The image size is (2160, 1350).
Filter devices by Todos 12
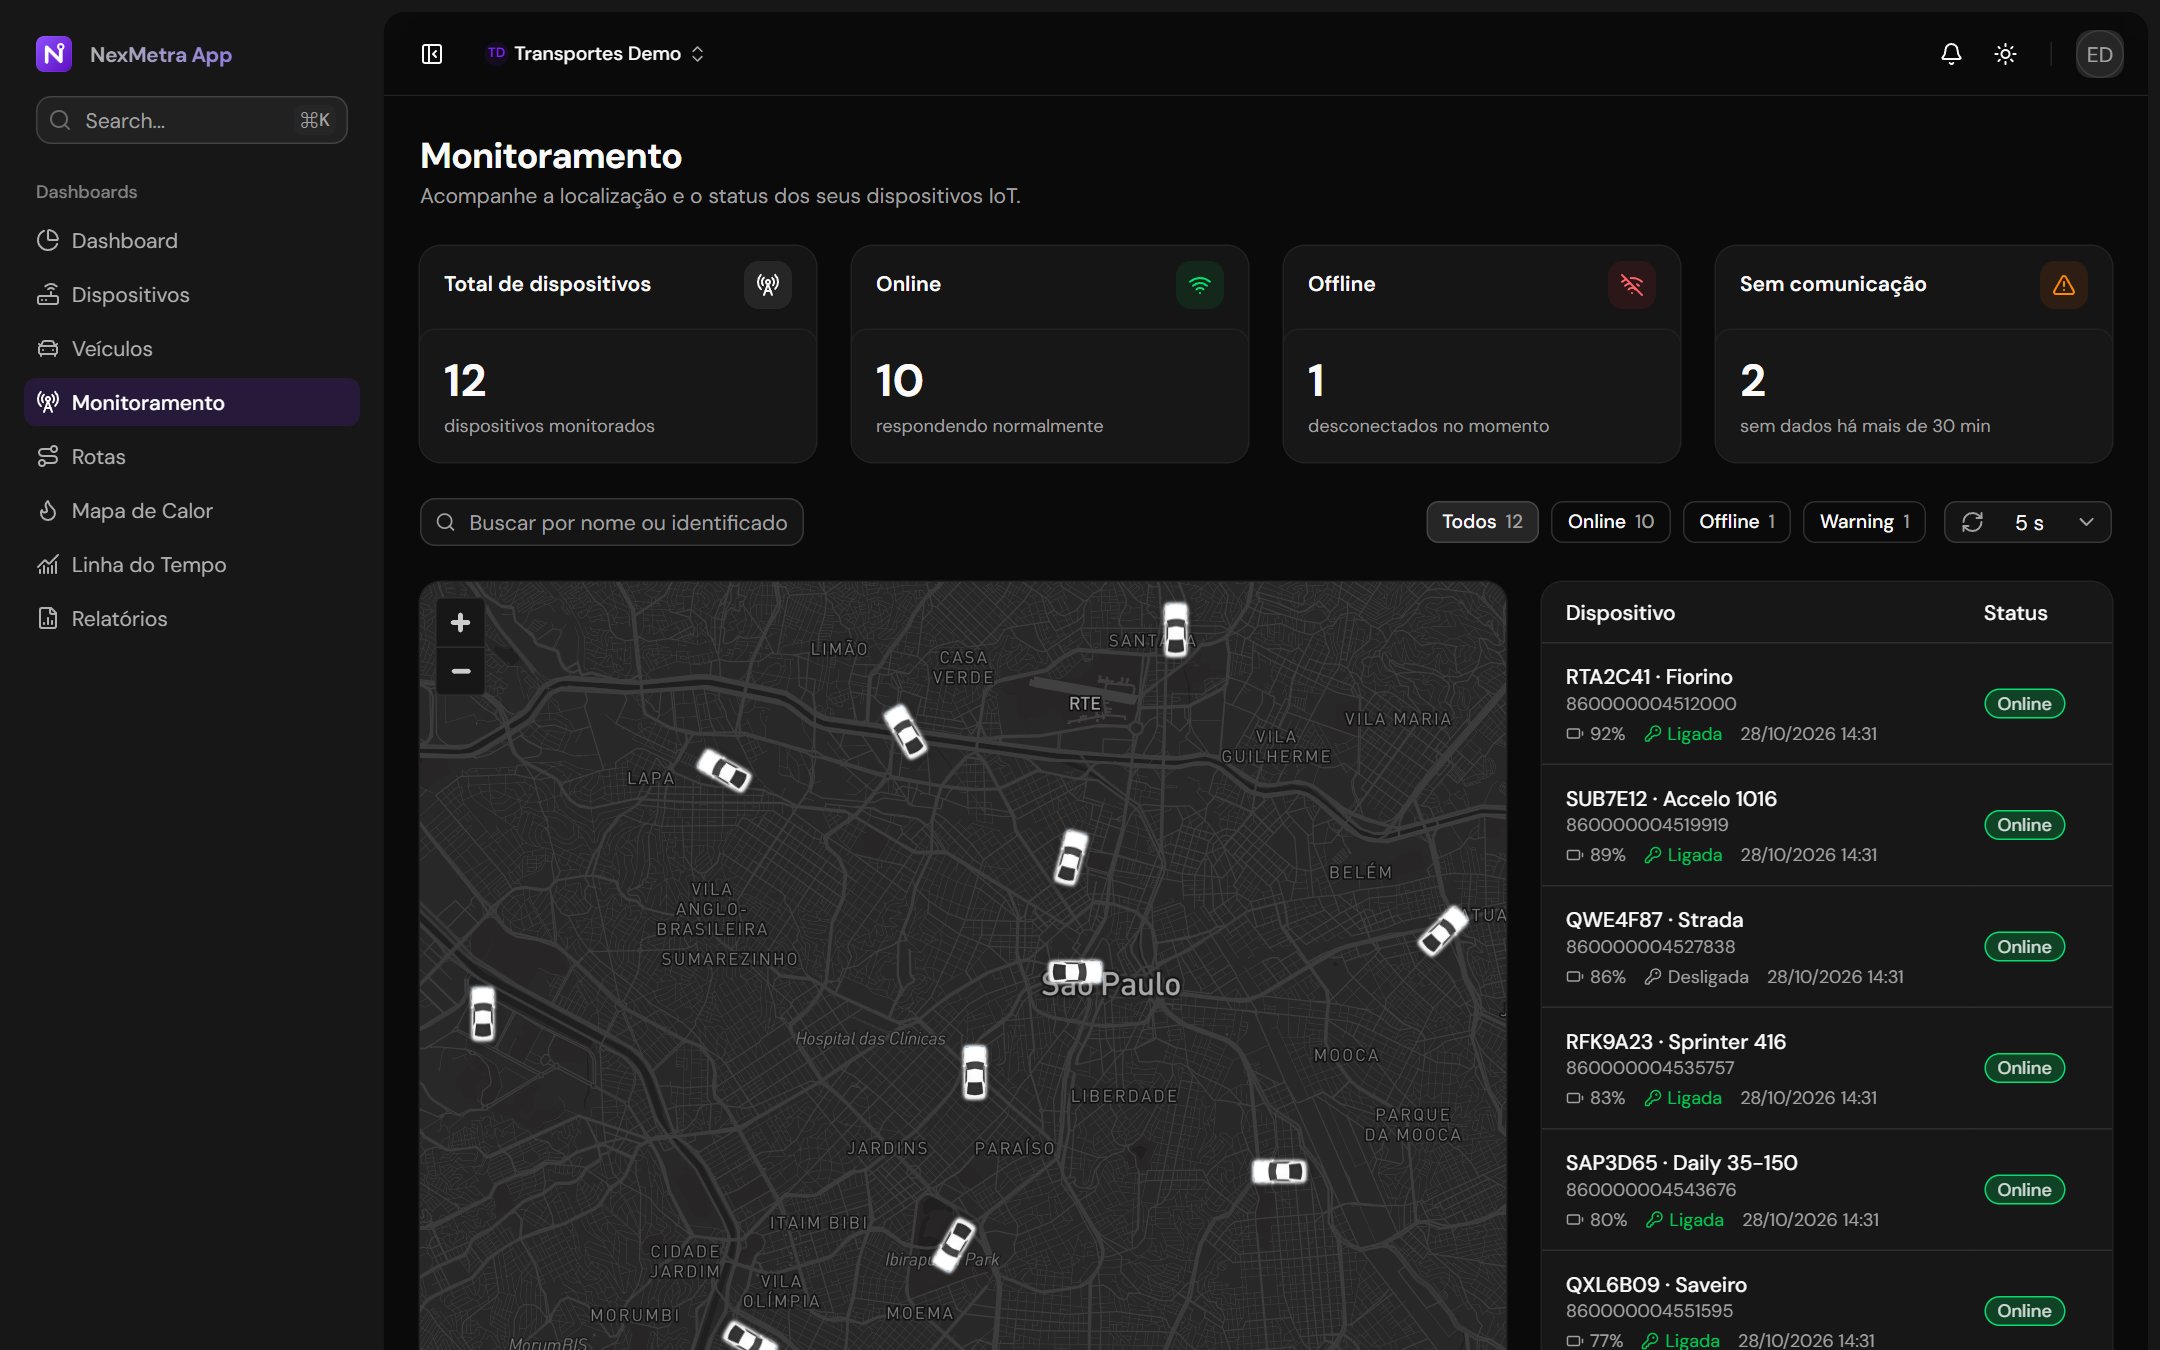click(1482, 522)
